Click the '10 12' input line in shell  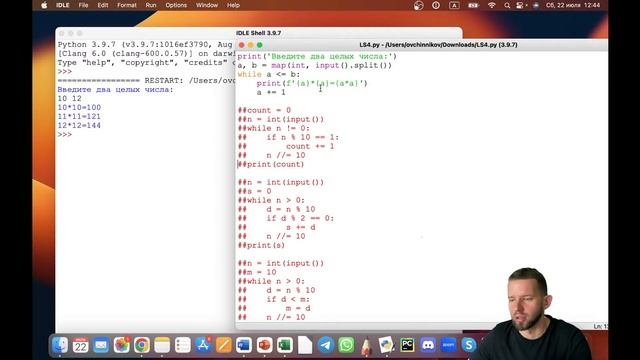coord(69,98)
